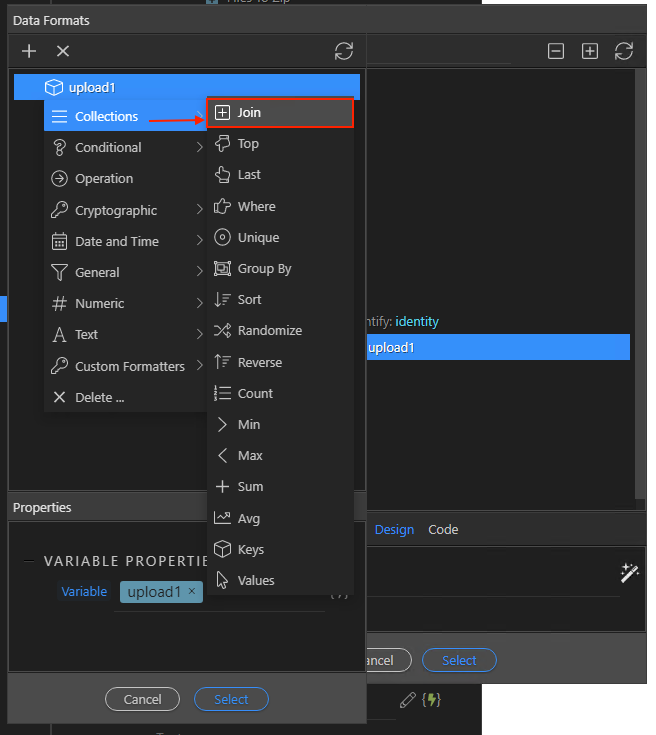Screen dimensions: 656x735
Task: Click the Reverse sort icon
Action: coord(222,362)
